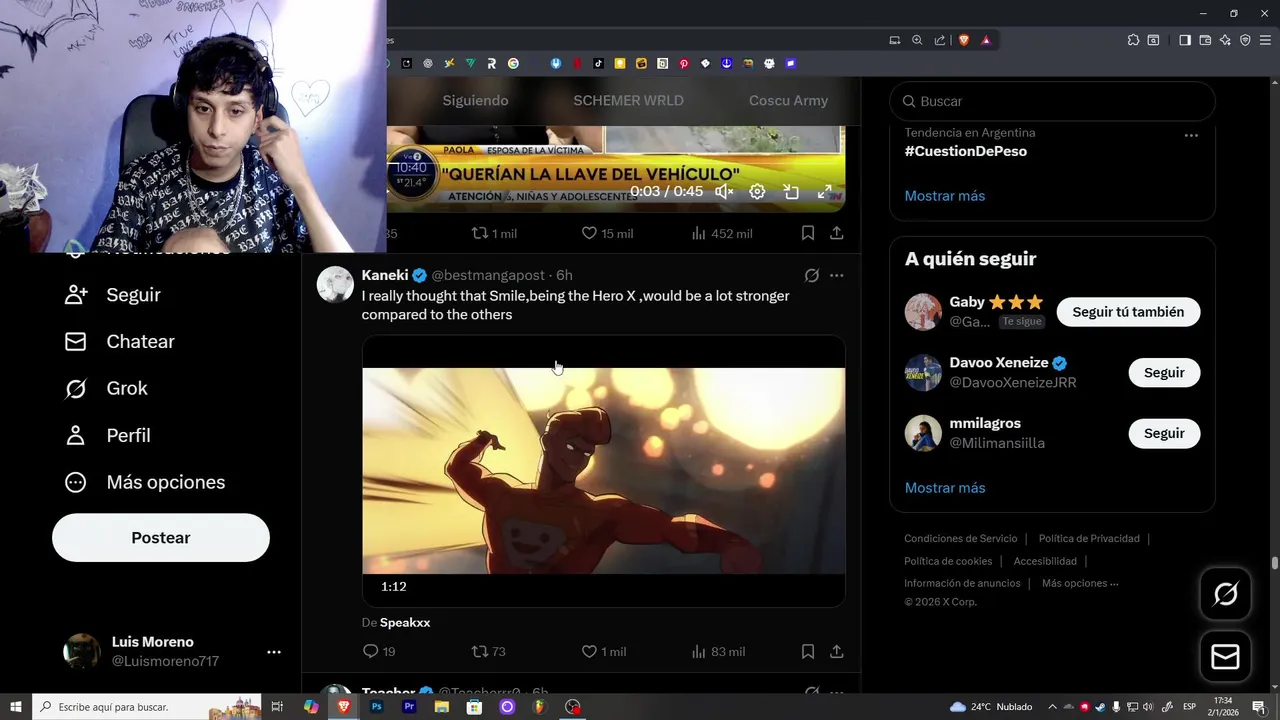Image resolution: width=1280 pixels, height=720 pixels.
Task: Open Brave Wallet icon
Action: coord(1205,40)
